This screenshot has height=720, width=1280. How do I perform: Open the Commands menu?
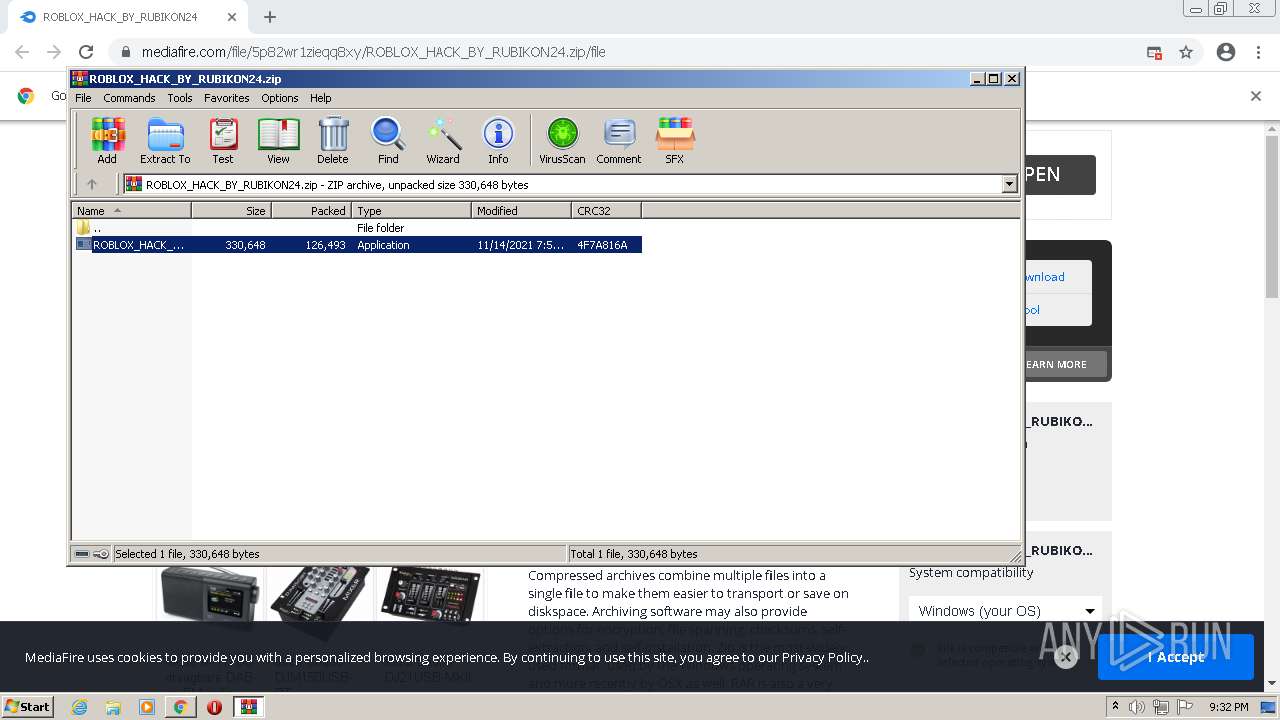click(129, 98)
